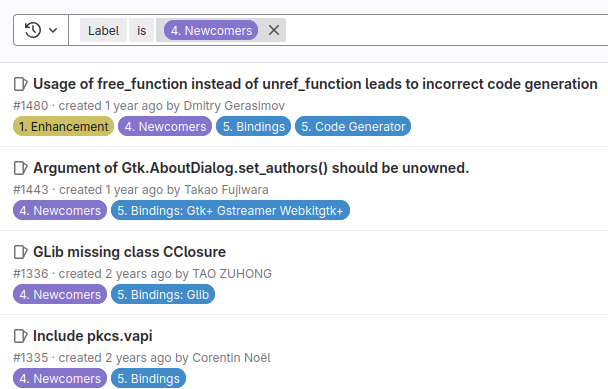The width and height of the screenshot is (608, 389).
Task: Click the 1. Enhancement label
Action: tap(64, 126)
